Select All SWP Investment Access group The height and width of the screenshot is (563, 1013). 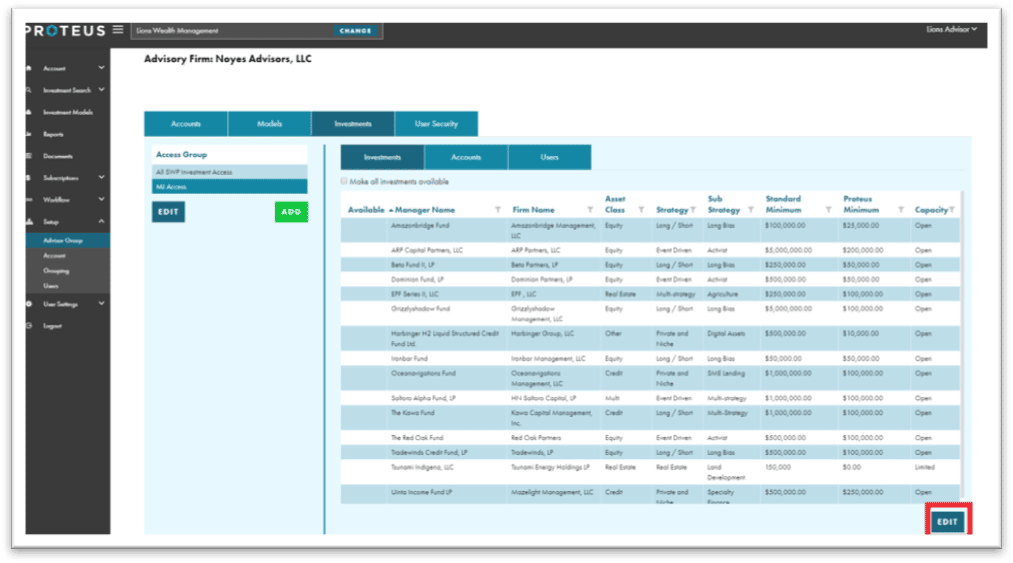(229, 172)
